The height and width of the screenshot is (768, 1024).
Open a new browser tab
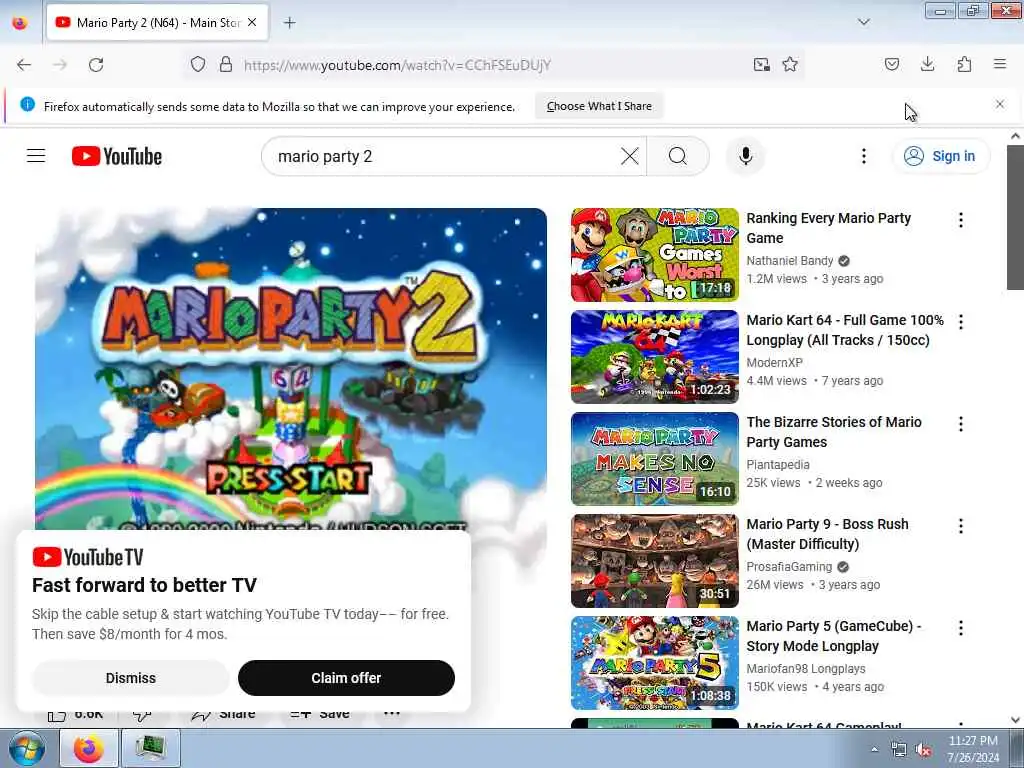pyautogui.click(x=289, y=23)
